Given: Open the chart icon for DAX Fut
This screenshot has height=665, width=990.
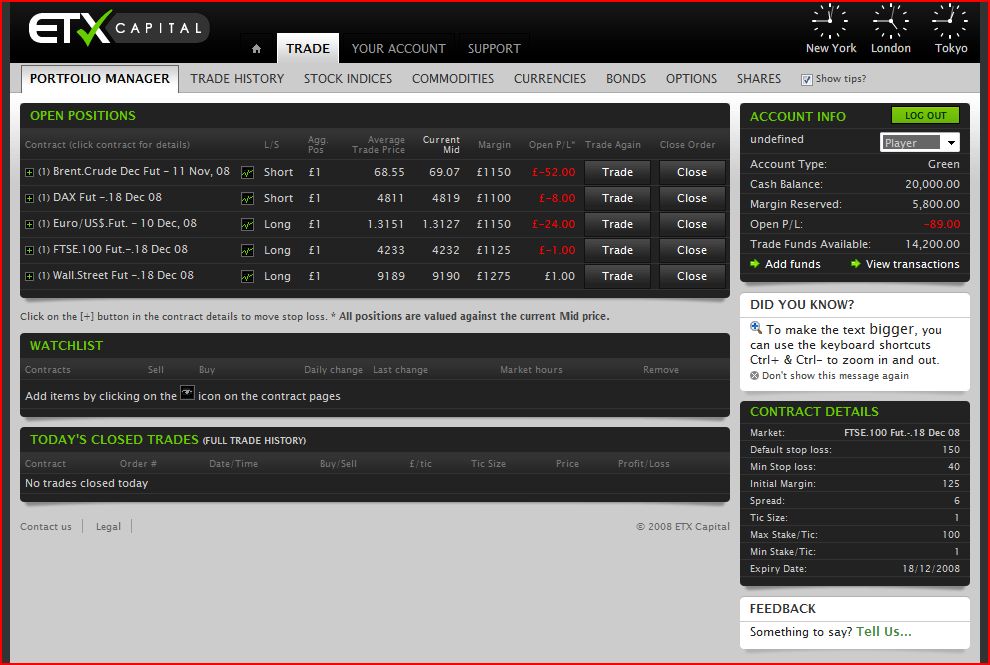Looking at the screenshot, I should coord(247,198).
